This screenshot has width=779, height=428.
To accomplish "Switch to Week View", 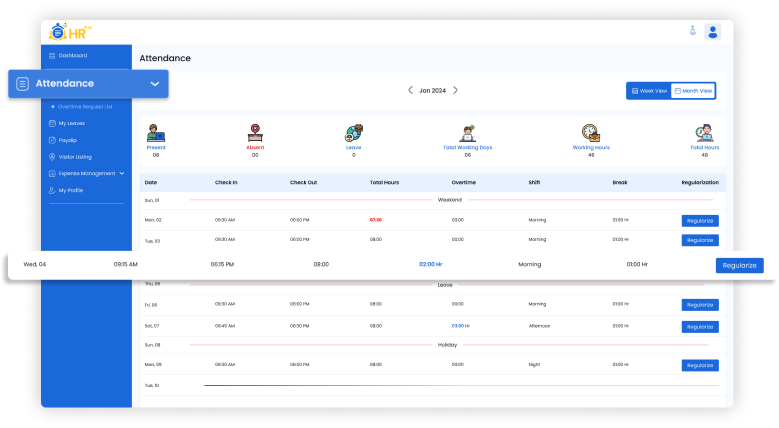I will tap(648, 91).
